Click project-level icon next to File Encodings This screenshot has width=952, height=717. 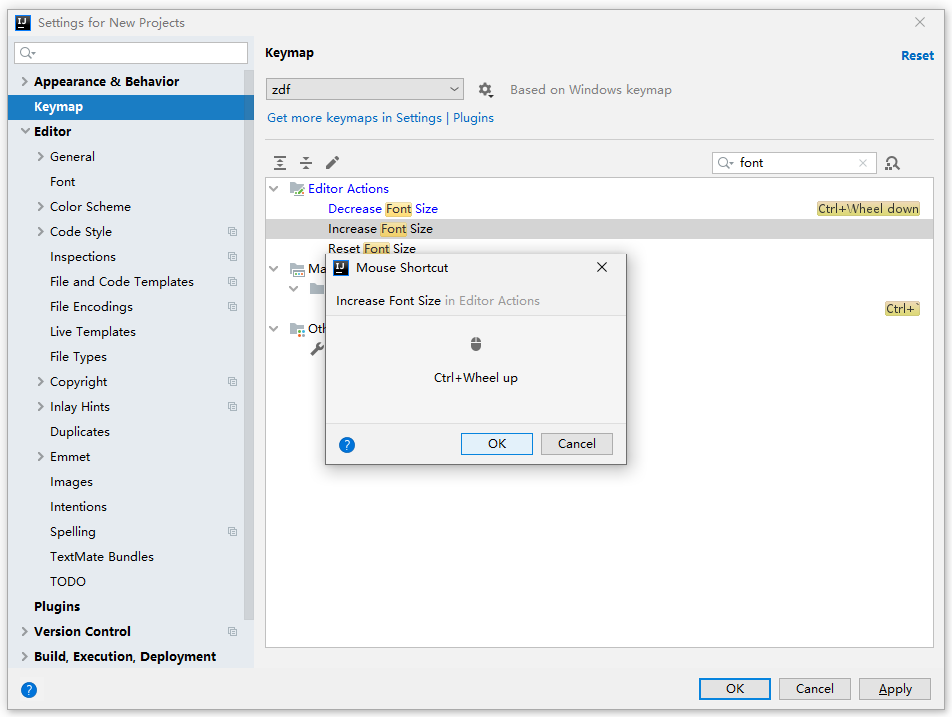point(233,307)
